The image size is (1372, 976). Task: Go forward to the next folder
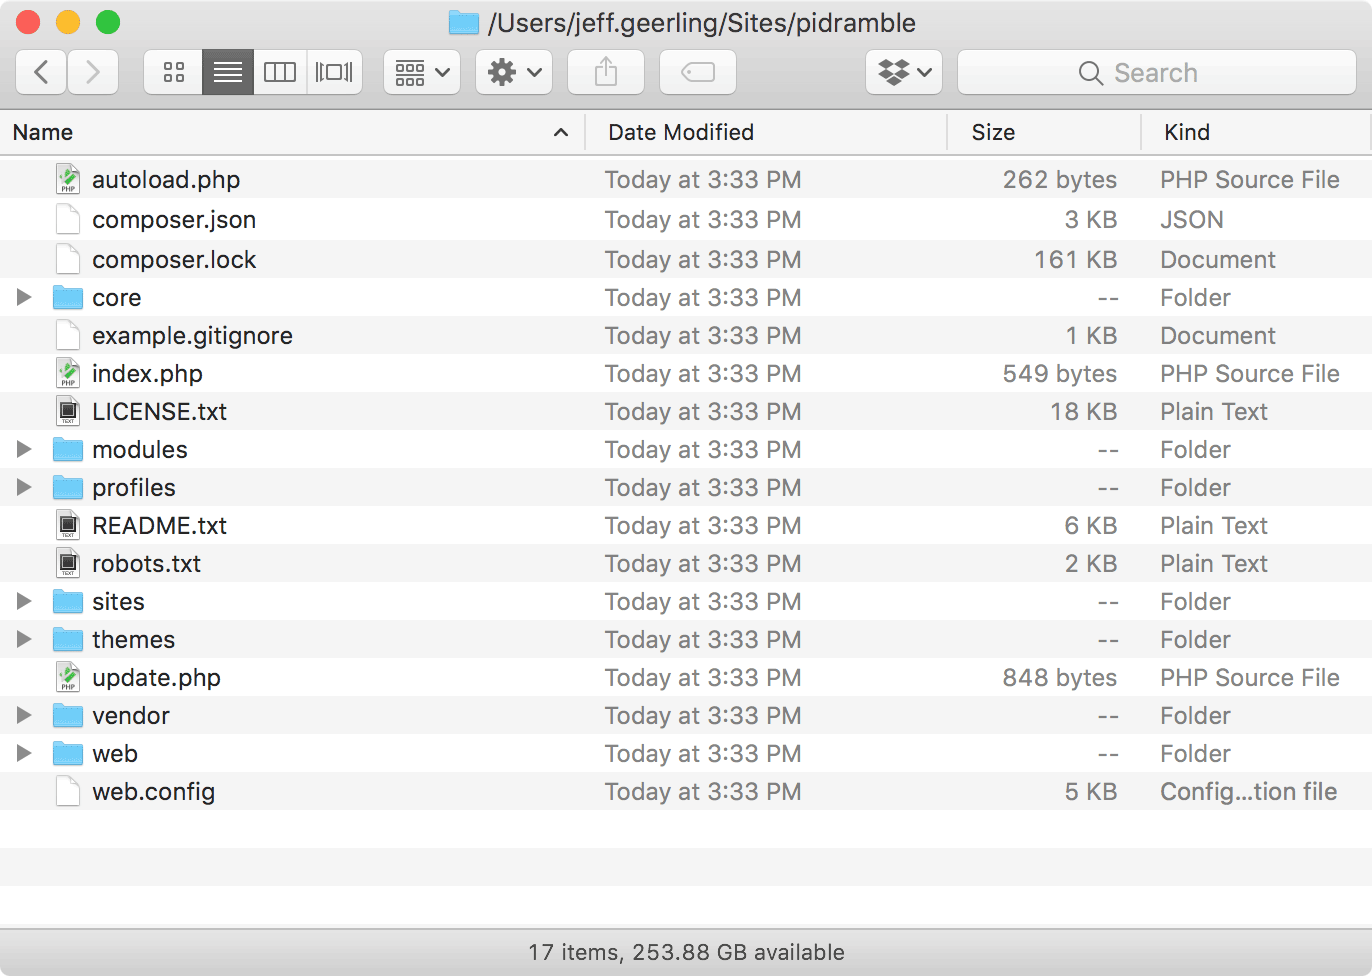click(93, 72)
